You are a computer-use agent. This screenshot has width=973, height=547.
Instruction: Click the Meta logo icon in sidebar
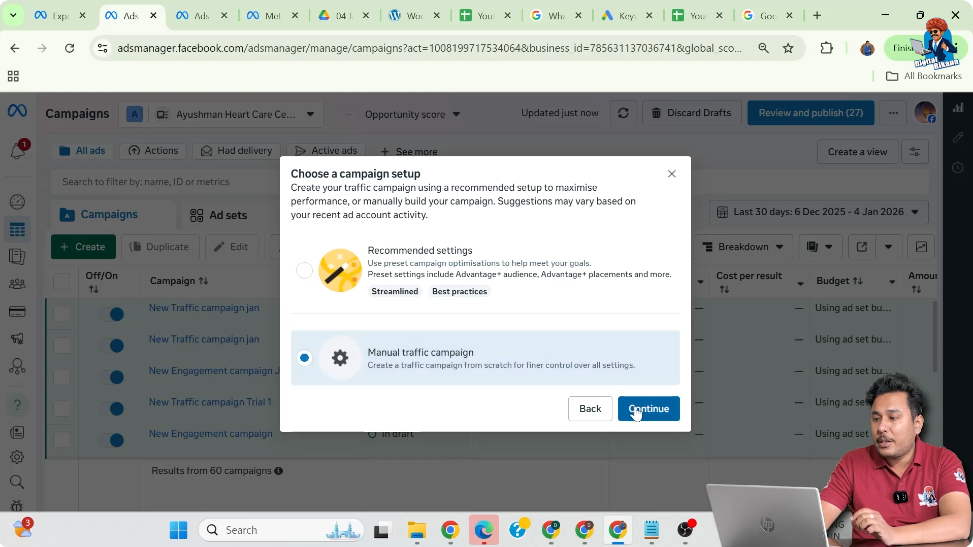pyautogui.click(x=17, y=111)
